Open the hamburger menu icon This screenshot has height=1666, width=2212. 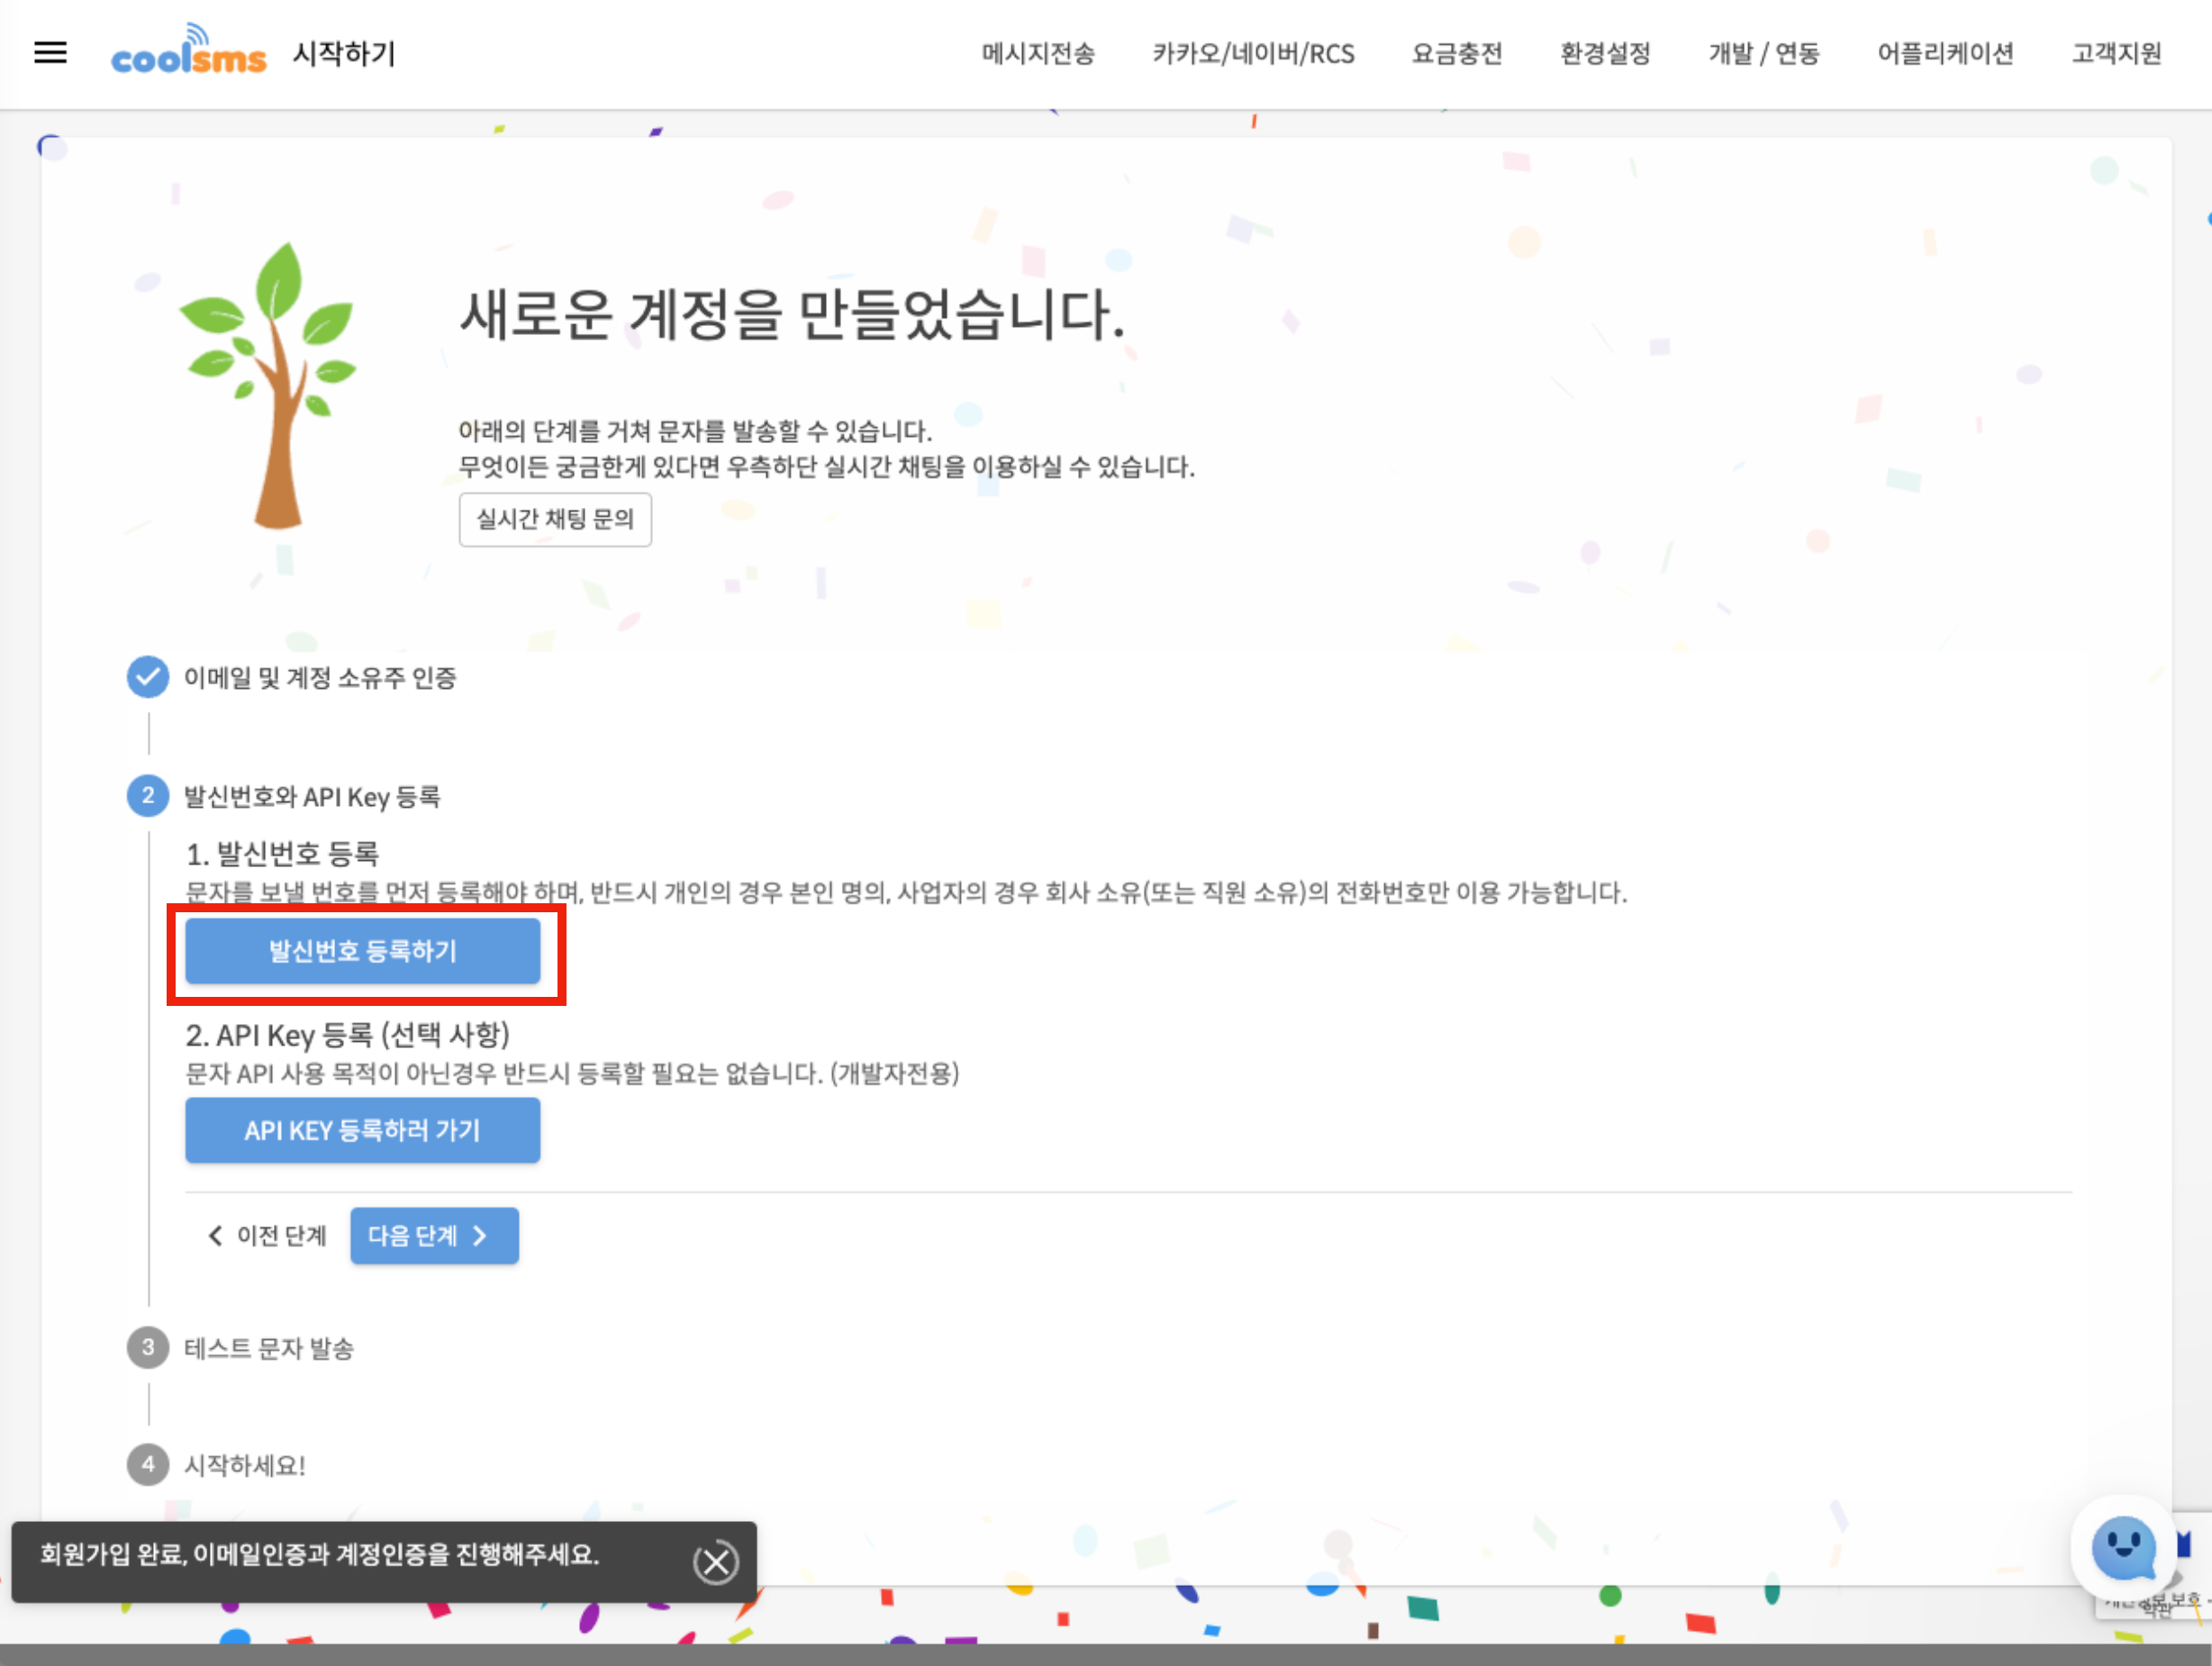50,53
